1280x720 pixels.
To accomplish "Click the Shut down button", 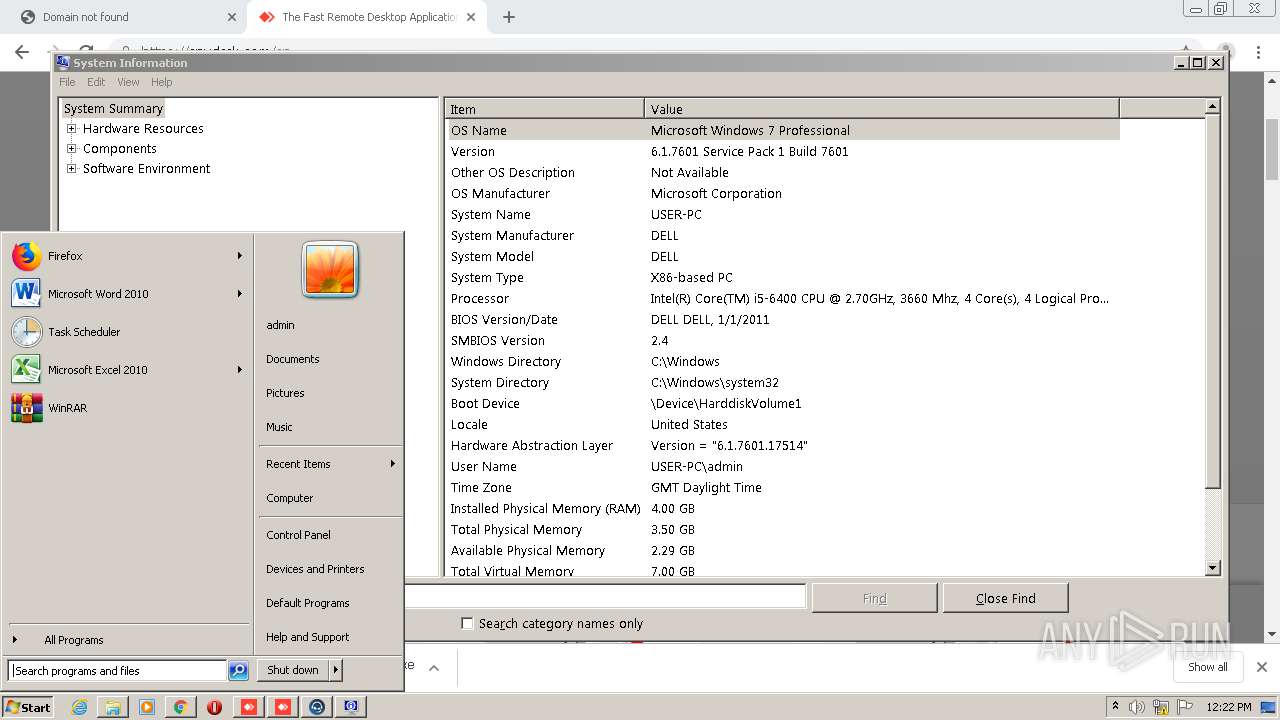I will coord(293,670).
